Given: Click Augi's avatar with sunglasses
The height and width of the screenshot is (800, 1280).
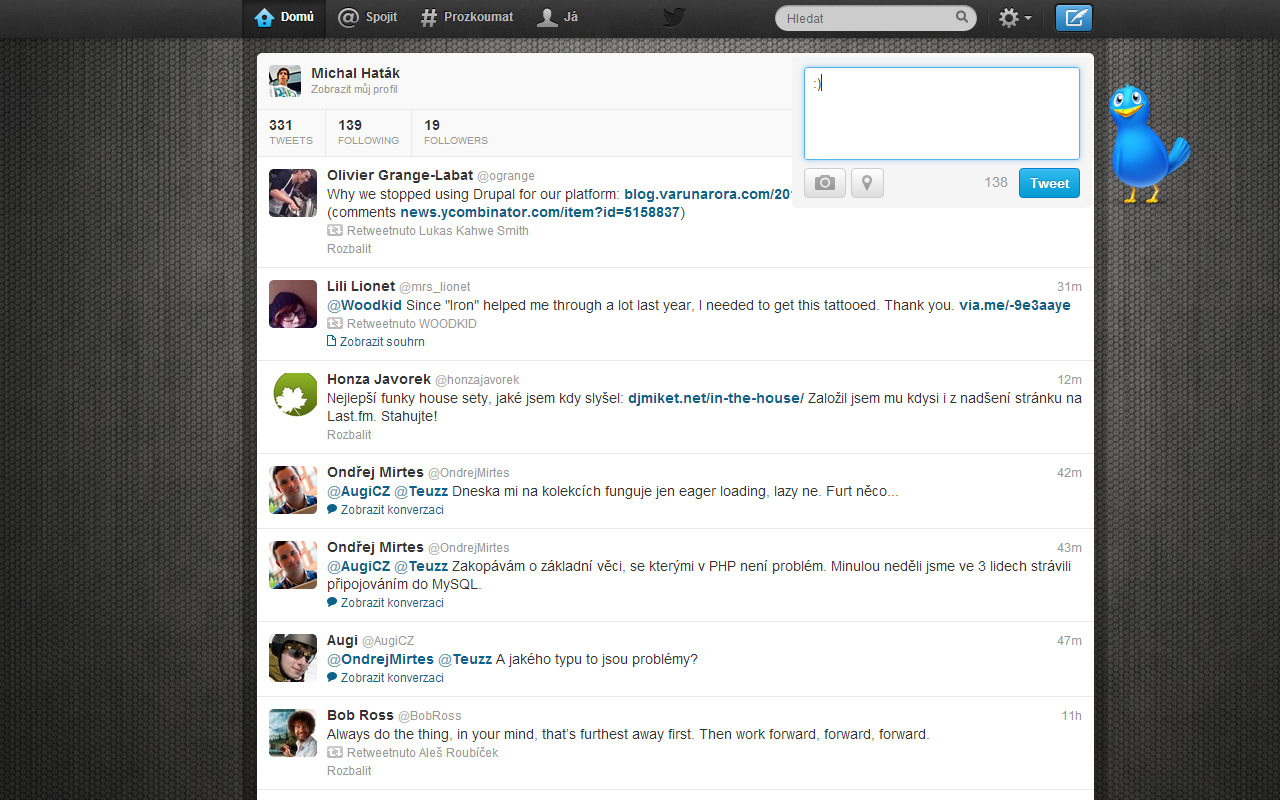Looking at the screenshot, I should (293, 658).
